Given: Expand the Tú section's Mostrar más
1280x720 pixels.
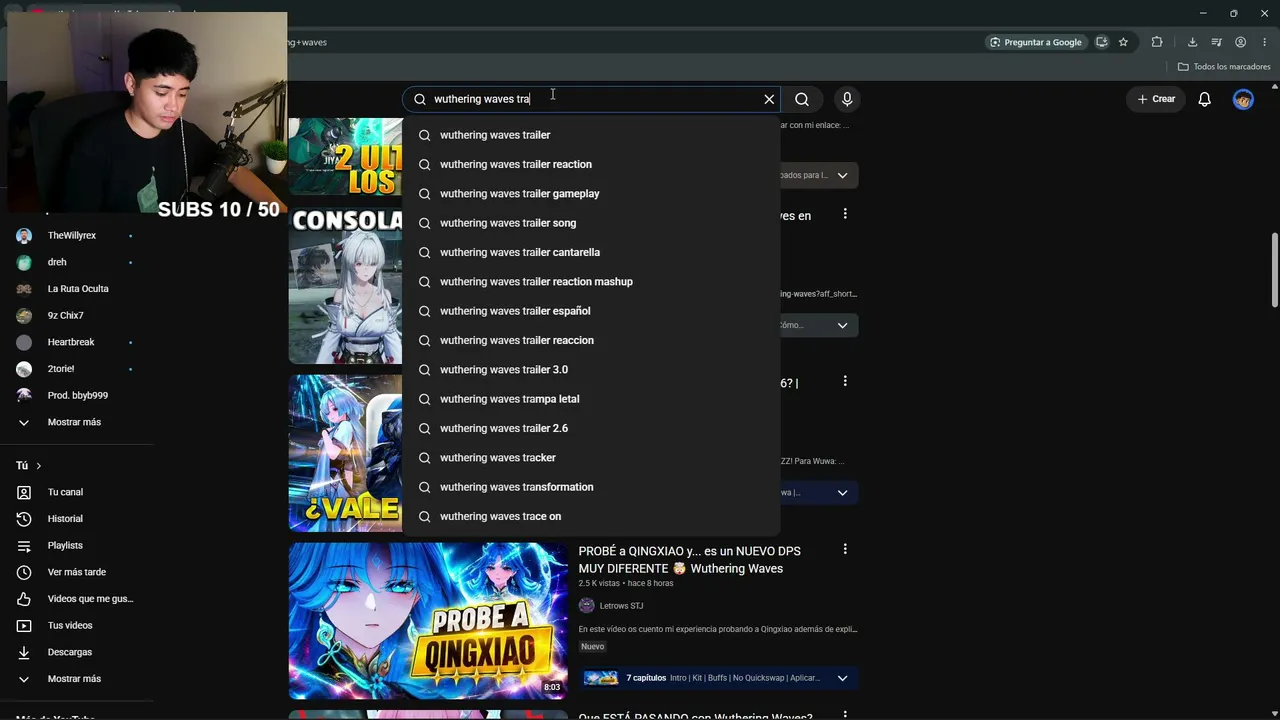Looking at the screenshot, I should (x=76, y=679).
